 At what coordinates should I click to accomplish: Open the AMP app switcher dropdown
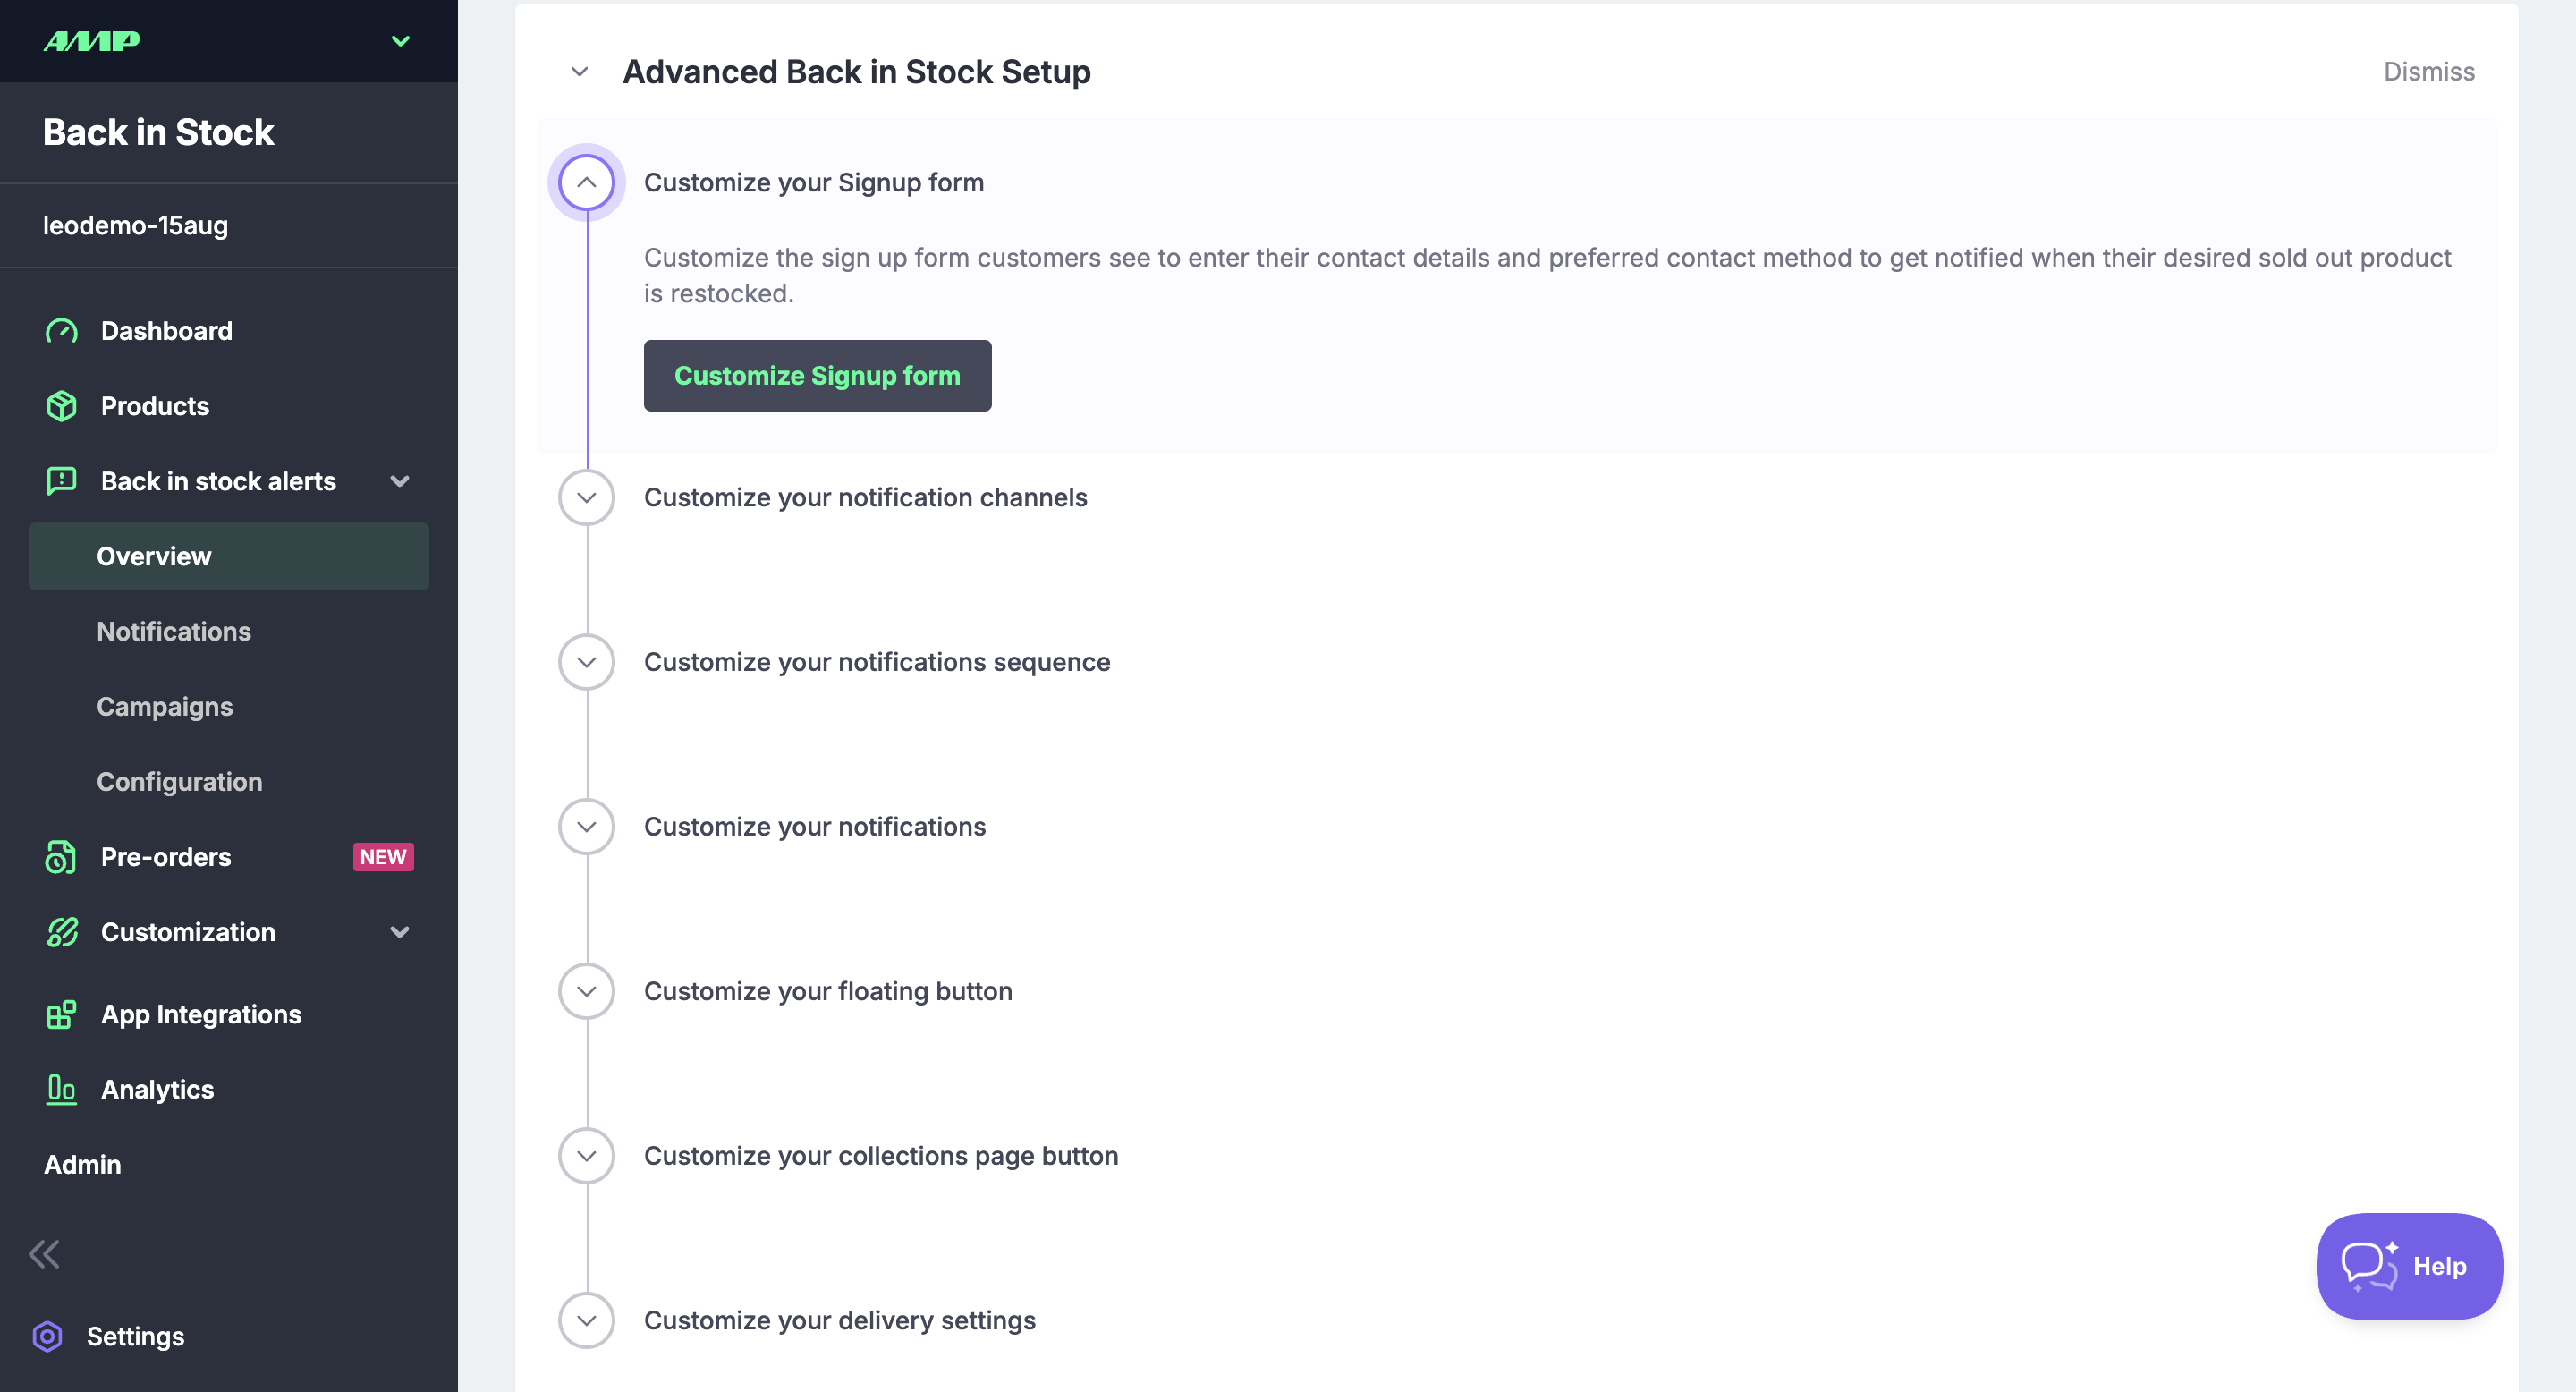[401, 41]
